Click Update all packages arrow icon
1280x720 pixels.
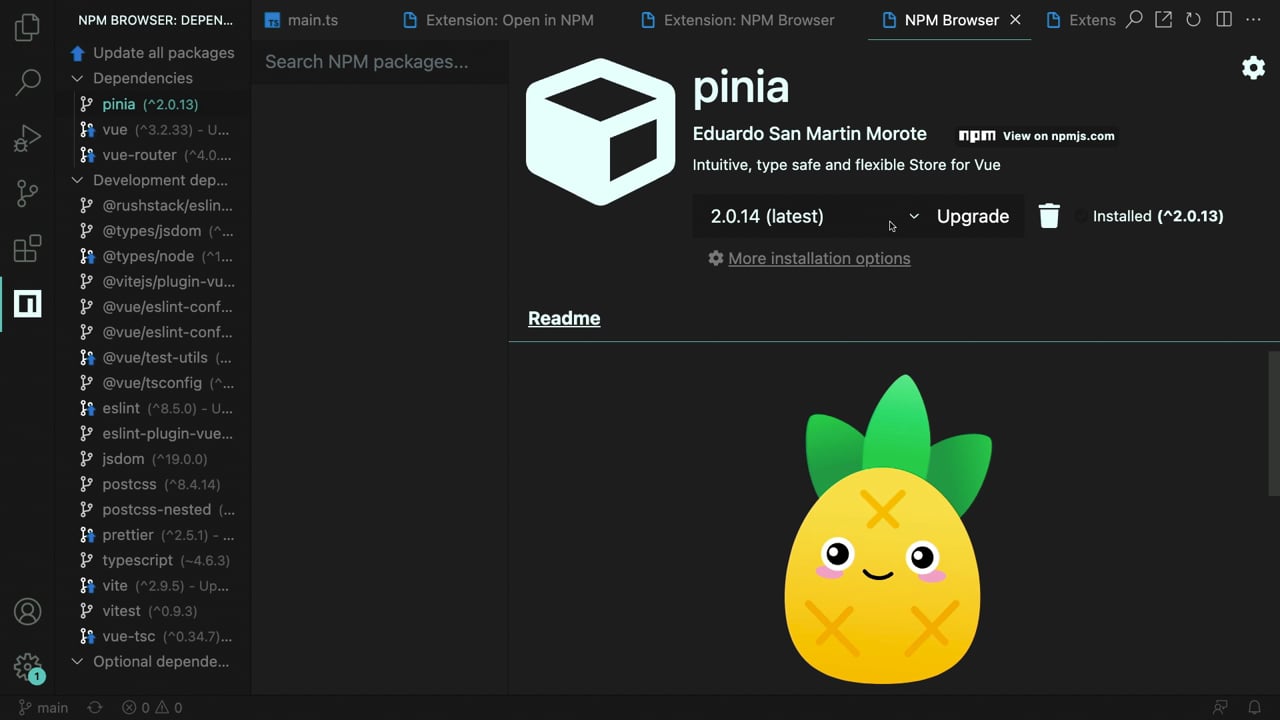pyautogui.click(x=78, y=53)
